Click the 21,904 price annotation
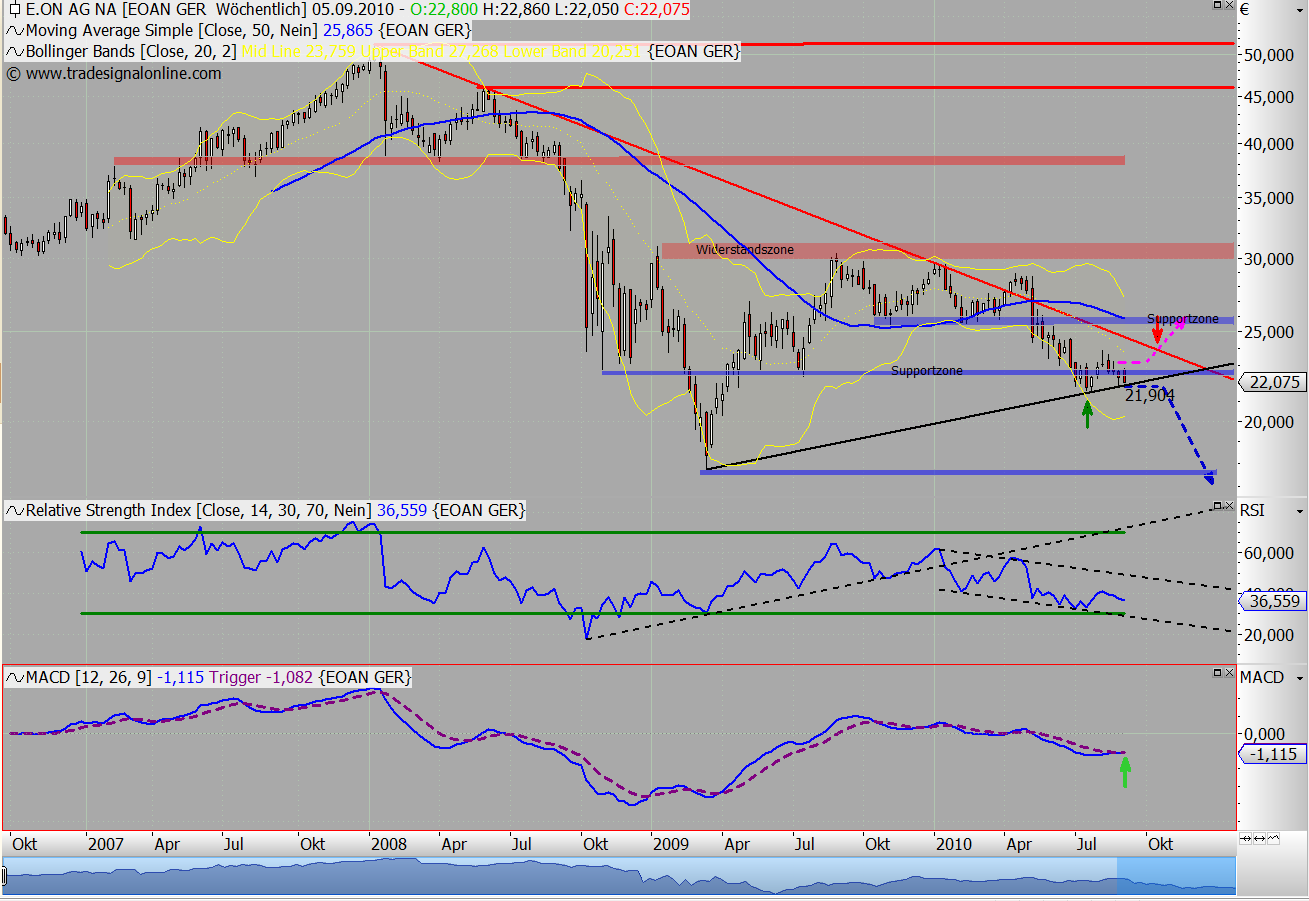Image resolution: width=1309 pixels, height=901 pixels. coord(1149,395)
